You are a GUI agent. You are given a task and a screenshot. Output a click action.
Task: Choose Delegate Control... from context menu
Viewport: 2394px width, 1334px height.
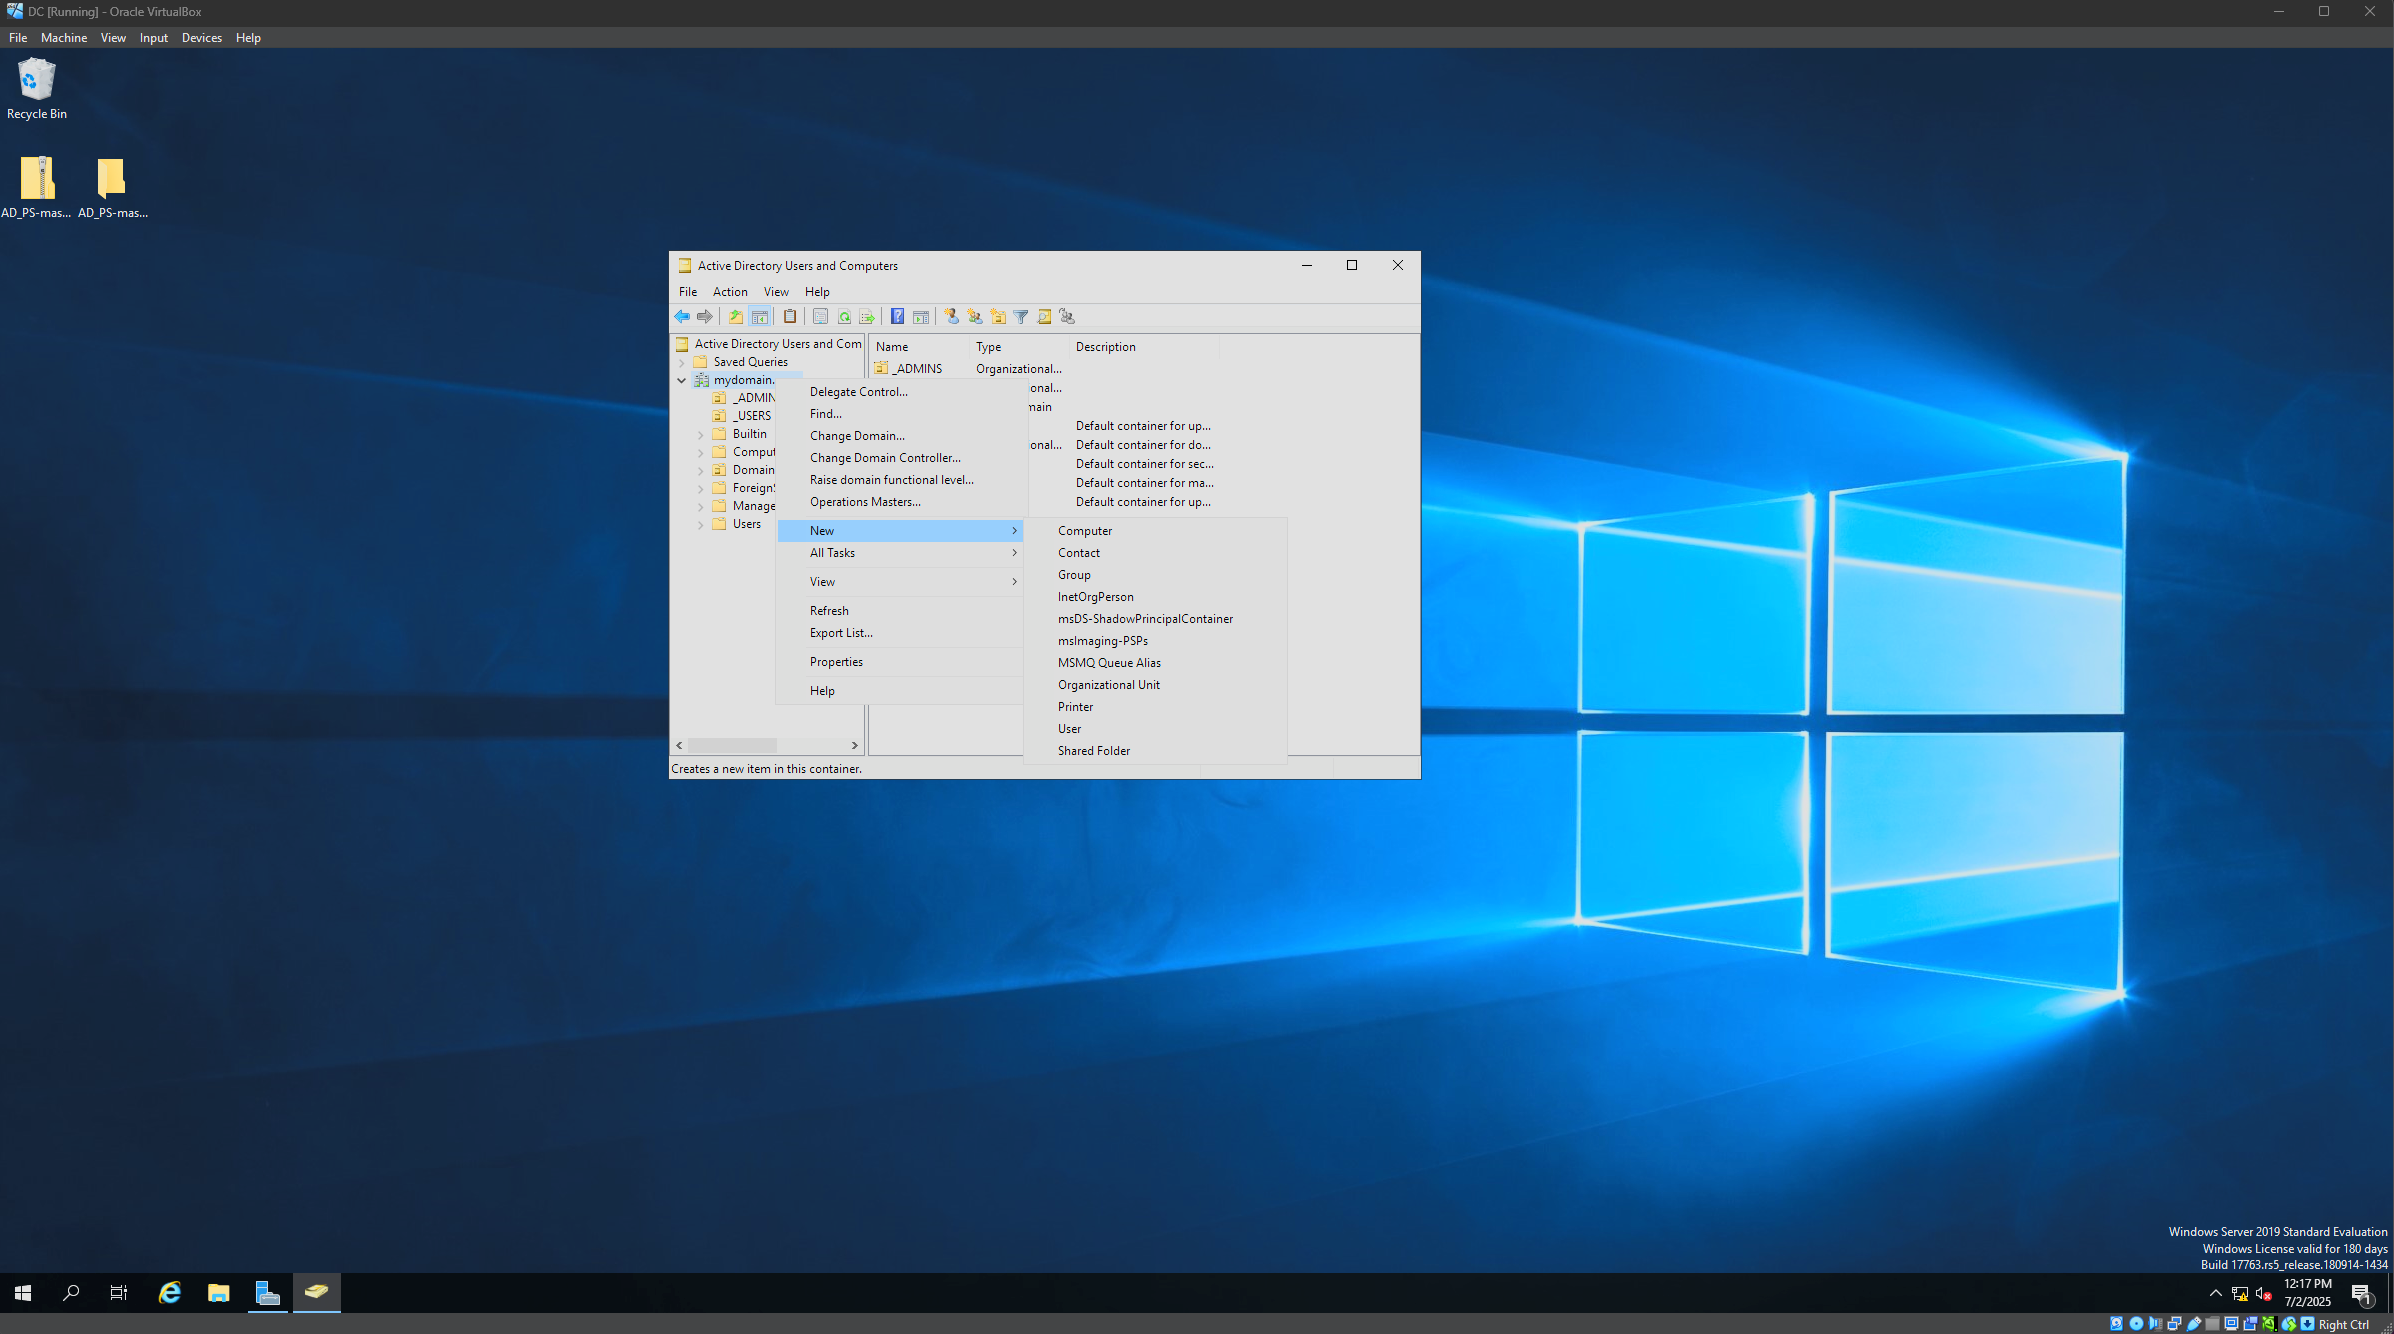pos(900,392)
